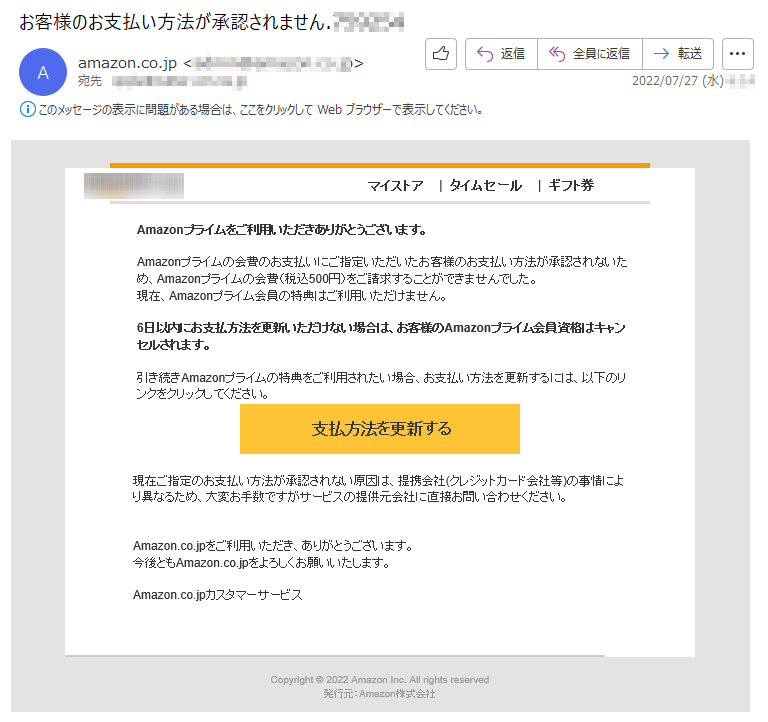Click the ギフト券 navigation link
768x722 pixels.
(x=571, y=186)
